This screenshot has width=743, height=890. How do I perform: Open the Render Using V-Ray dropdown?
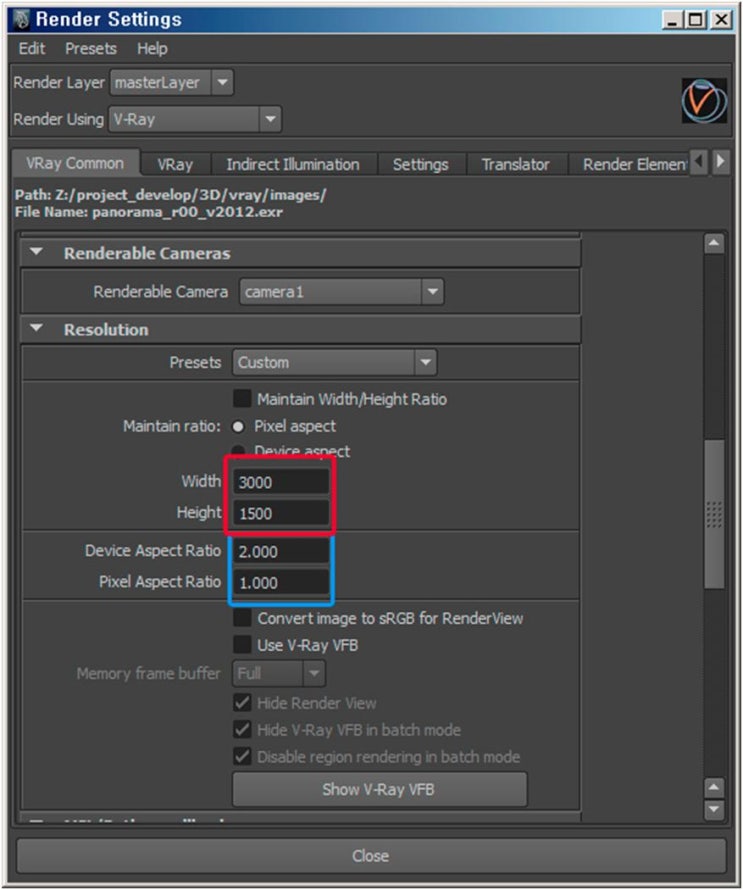click(195, 119)
